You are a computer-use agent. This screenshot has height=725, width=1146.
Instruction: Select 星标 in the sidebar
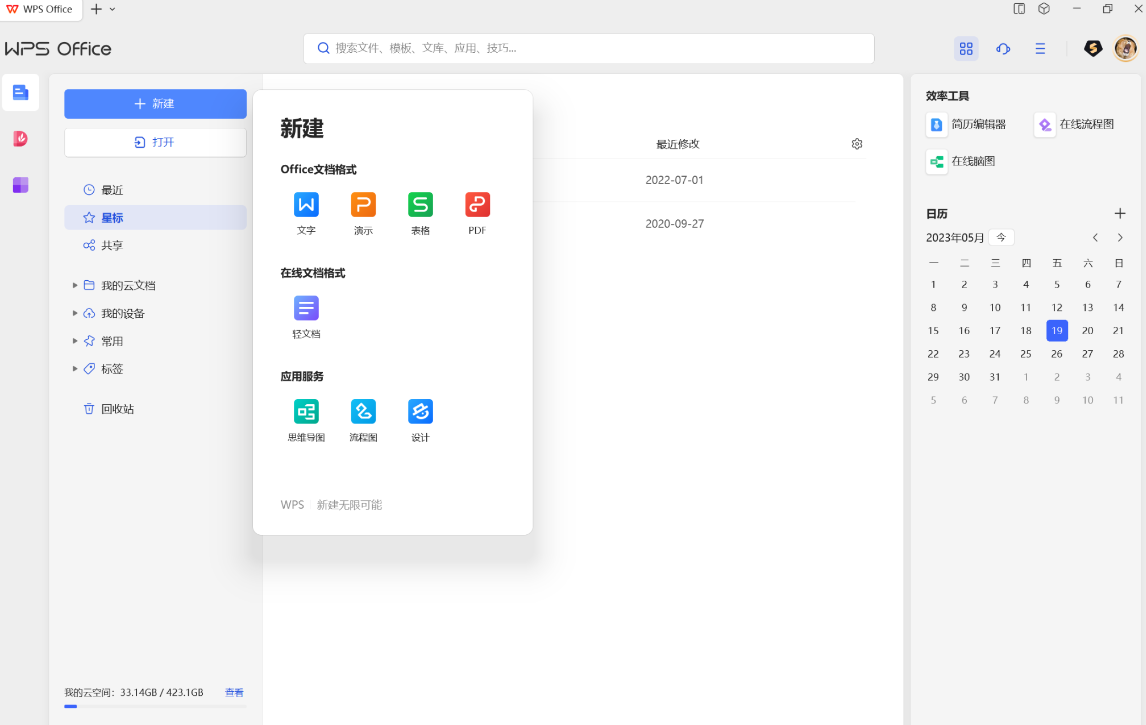pyautogui.click(x=155, y=218)
